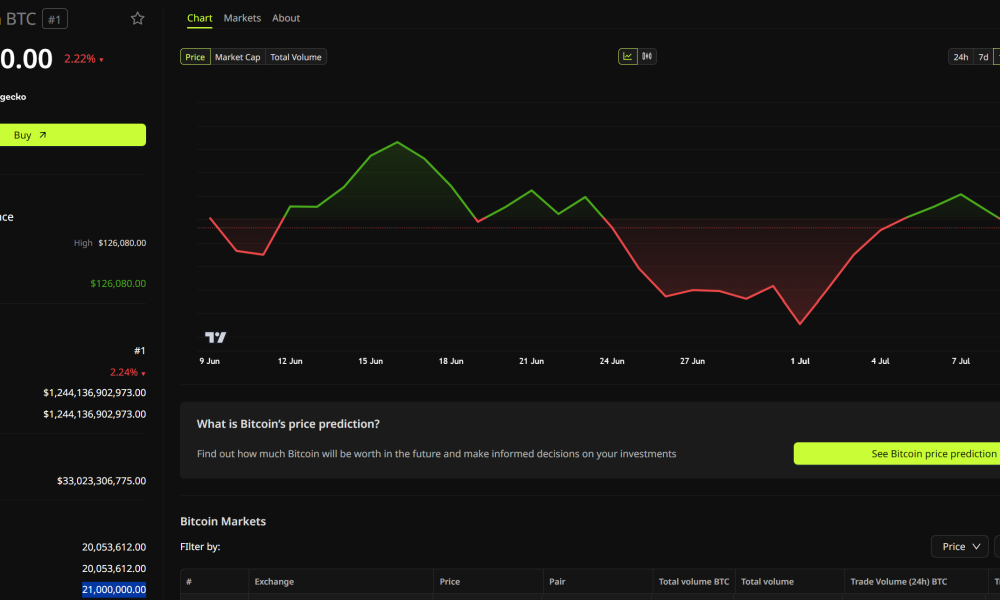
Task: Open the Markets tab
Action: 242,18
